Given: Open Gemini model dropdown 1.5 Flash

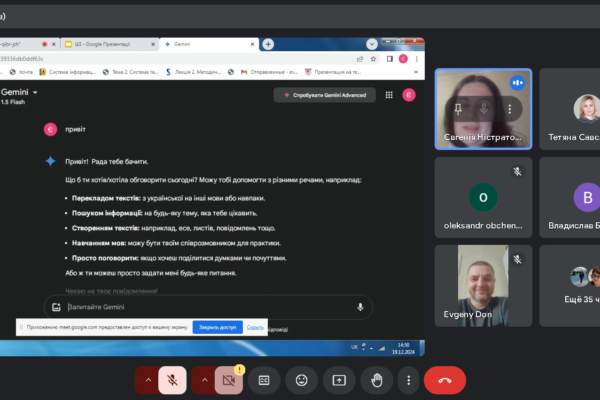Looking at the screenshot, I should tap(18, 96).
